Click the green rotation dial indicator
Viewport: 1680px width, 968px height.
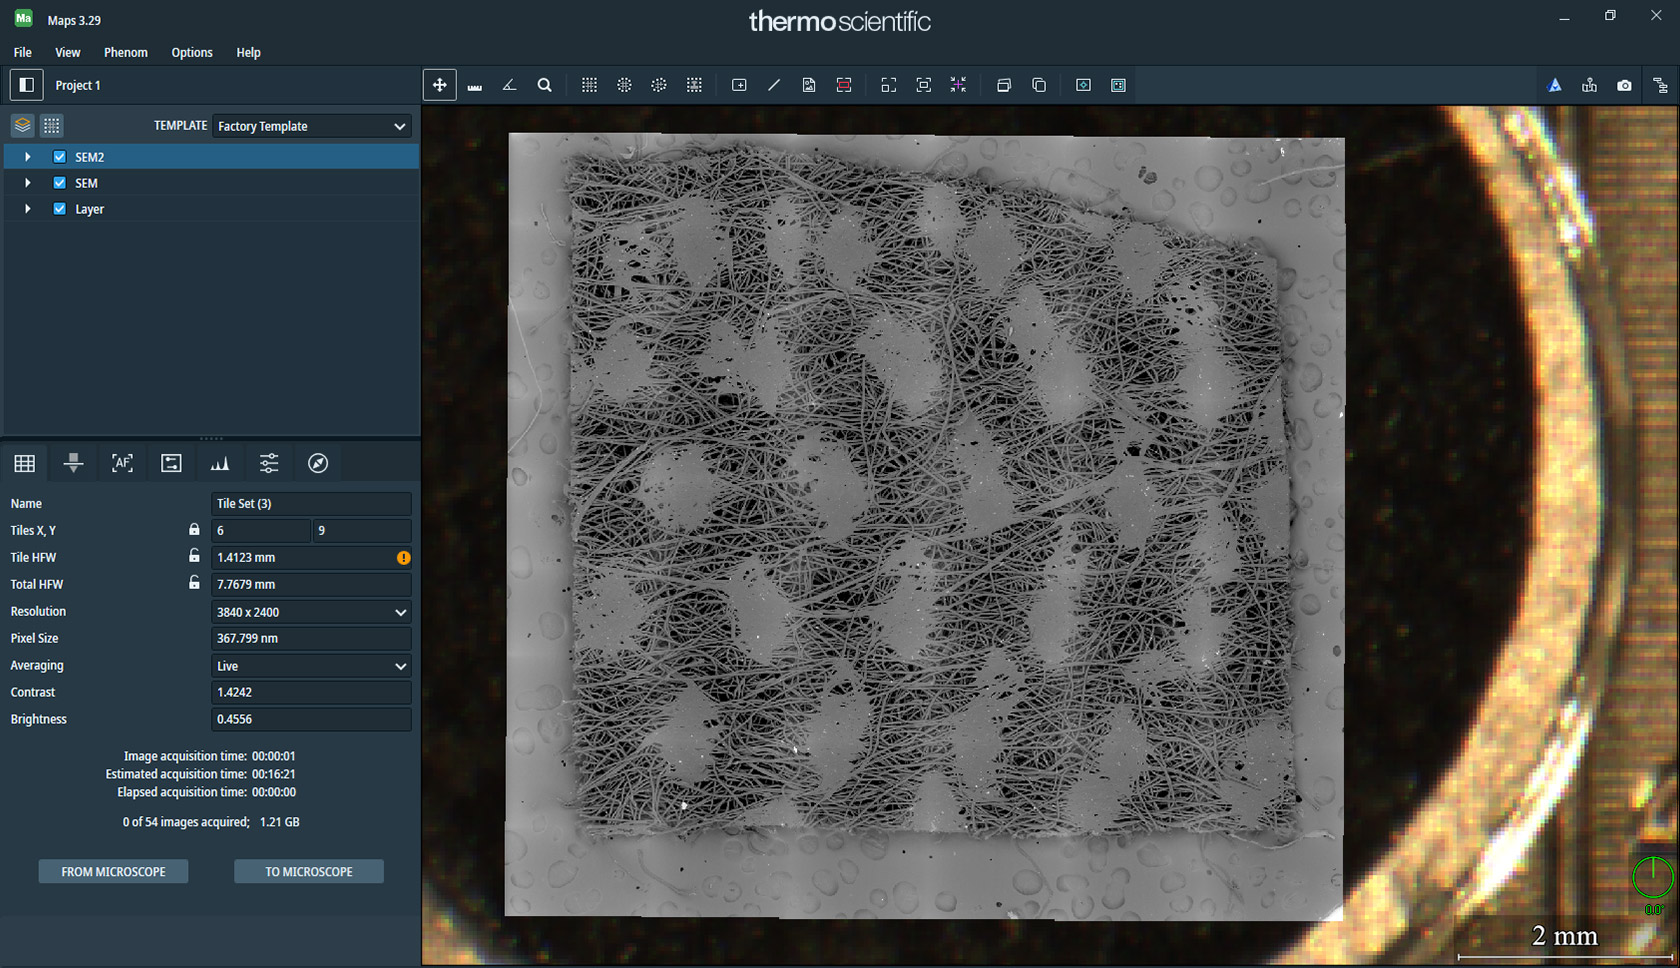click(x=1652, y=878)
